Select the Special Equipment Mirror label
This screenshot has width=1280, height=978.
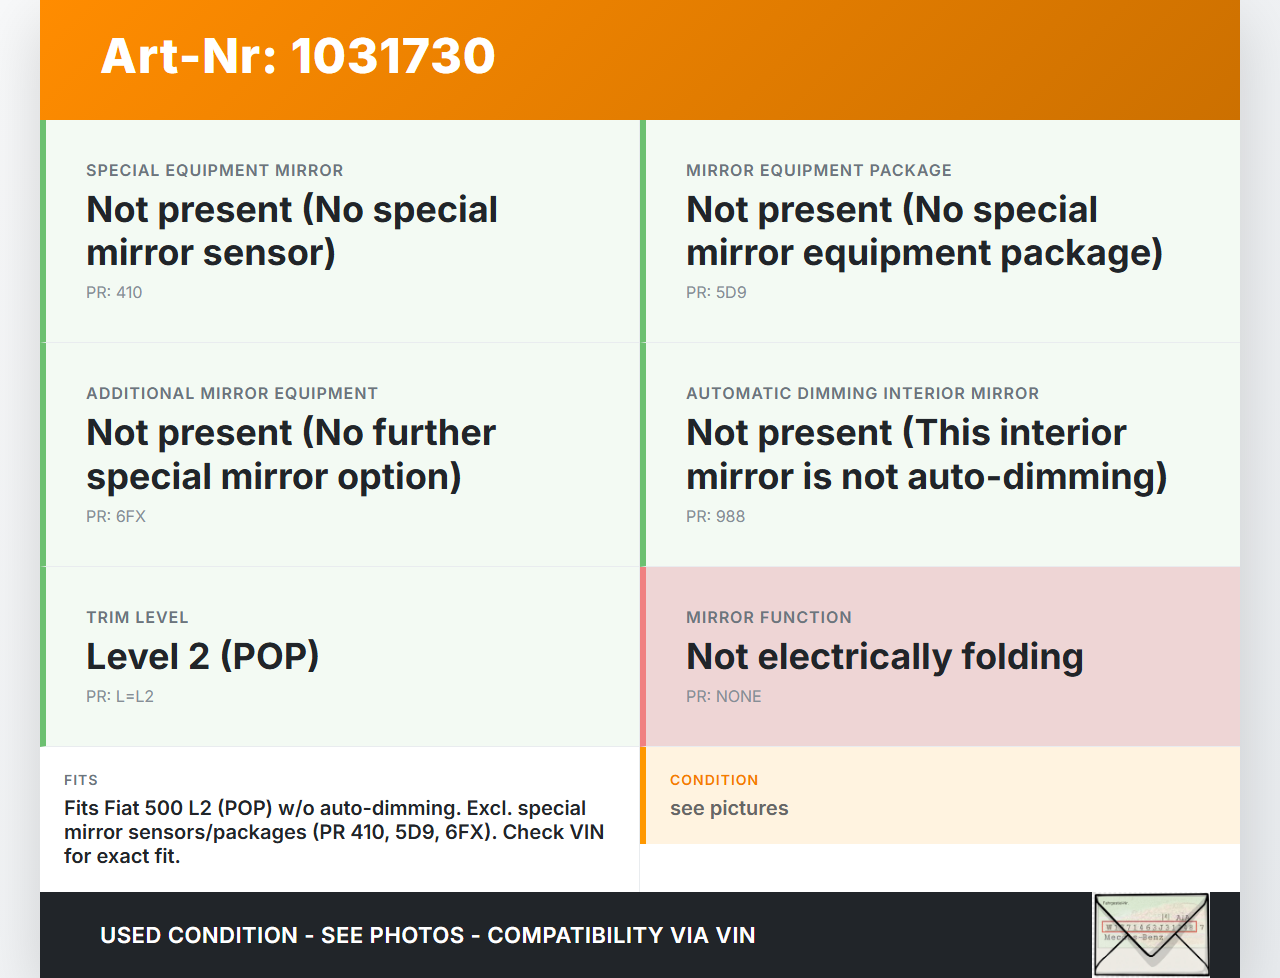(x=215, y=170)
